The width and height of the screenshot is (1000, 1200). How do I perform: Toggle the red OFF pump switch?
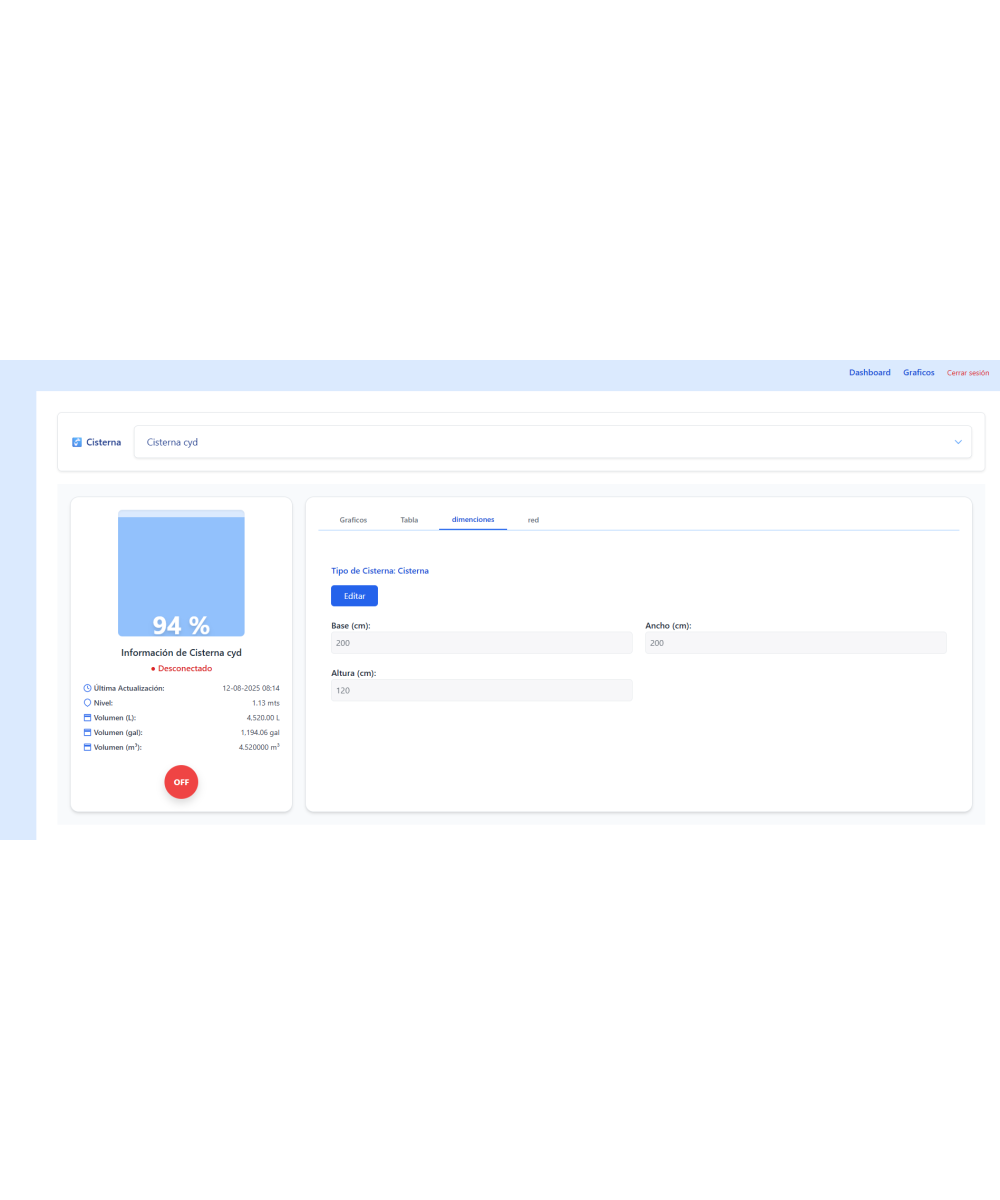[x=181, y=782]
